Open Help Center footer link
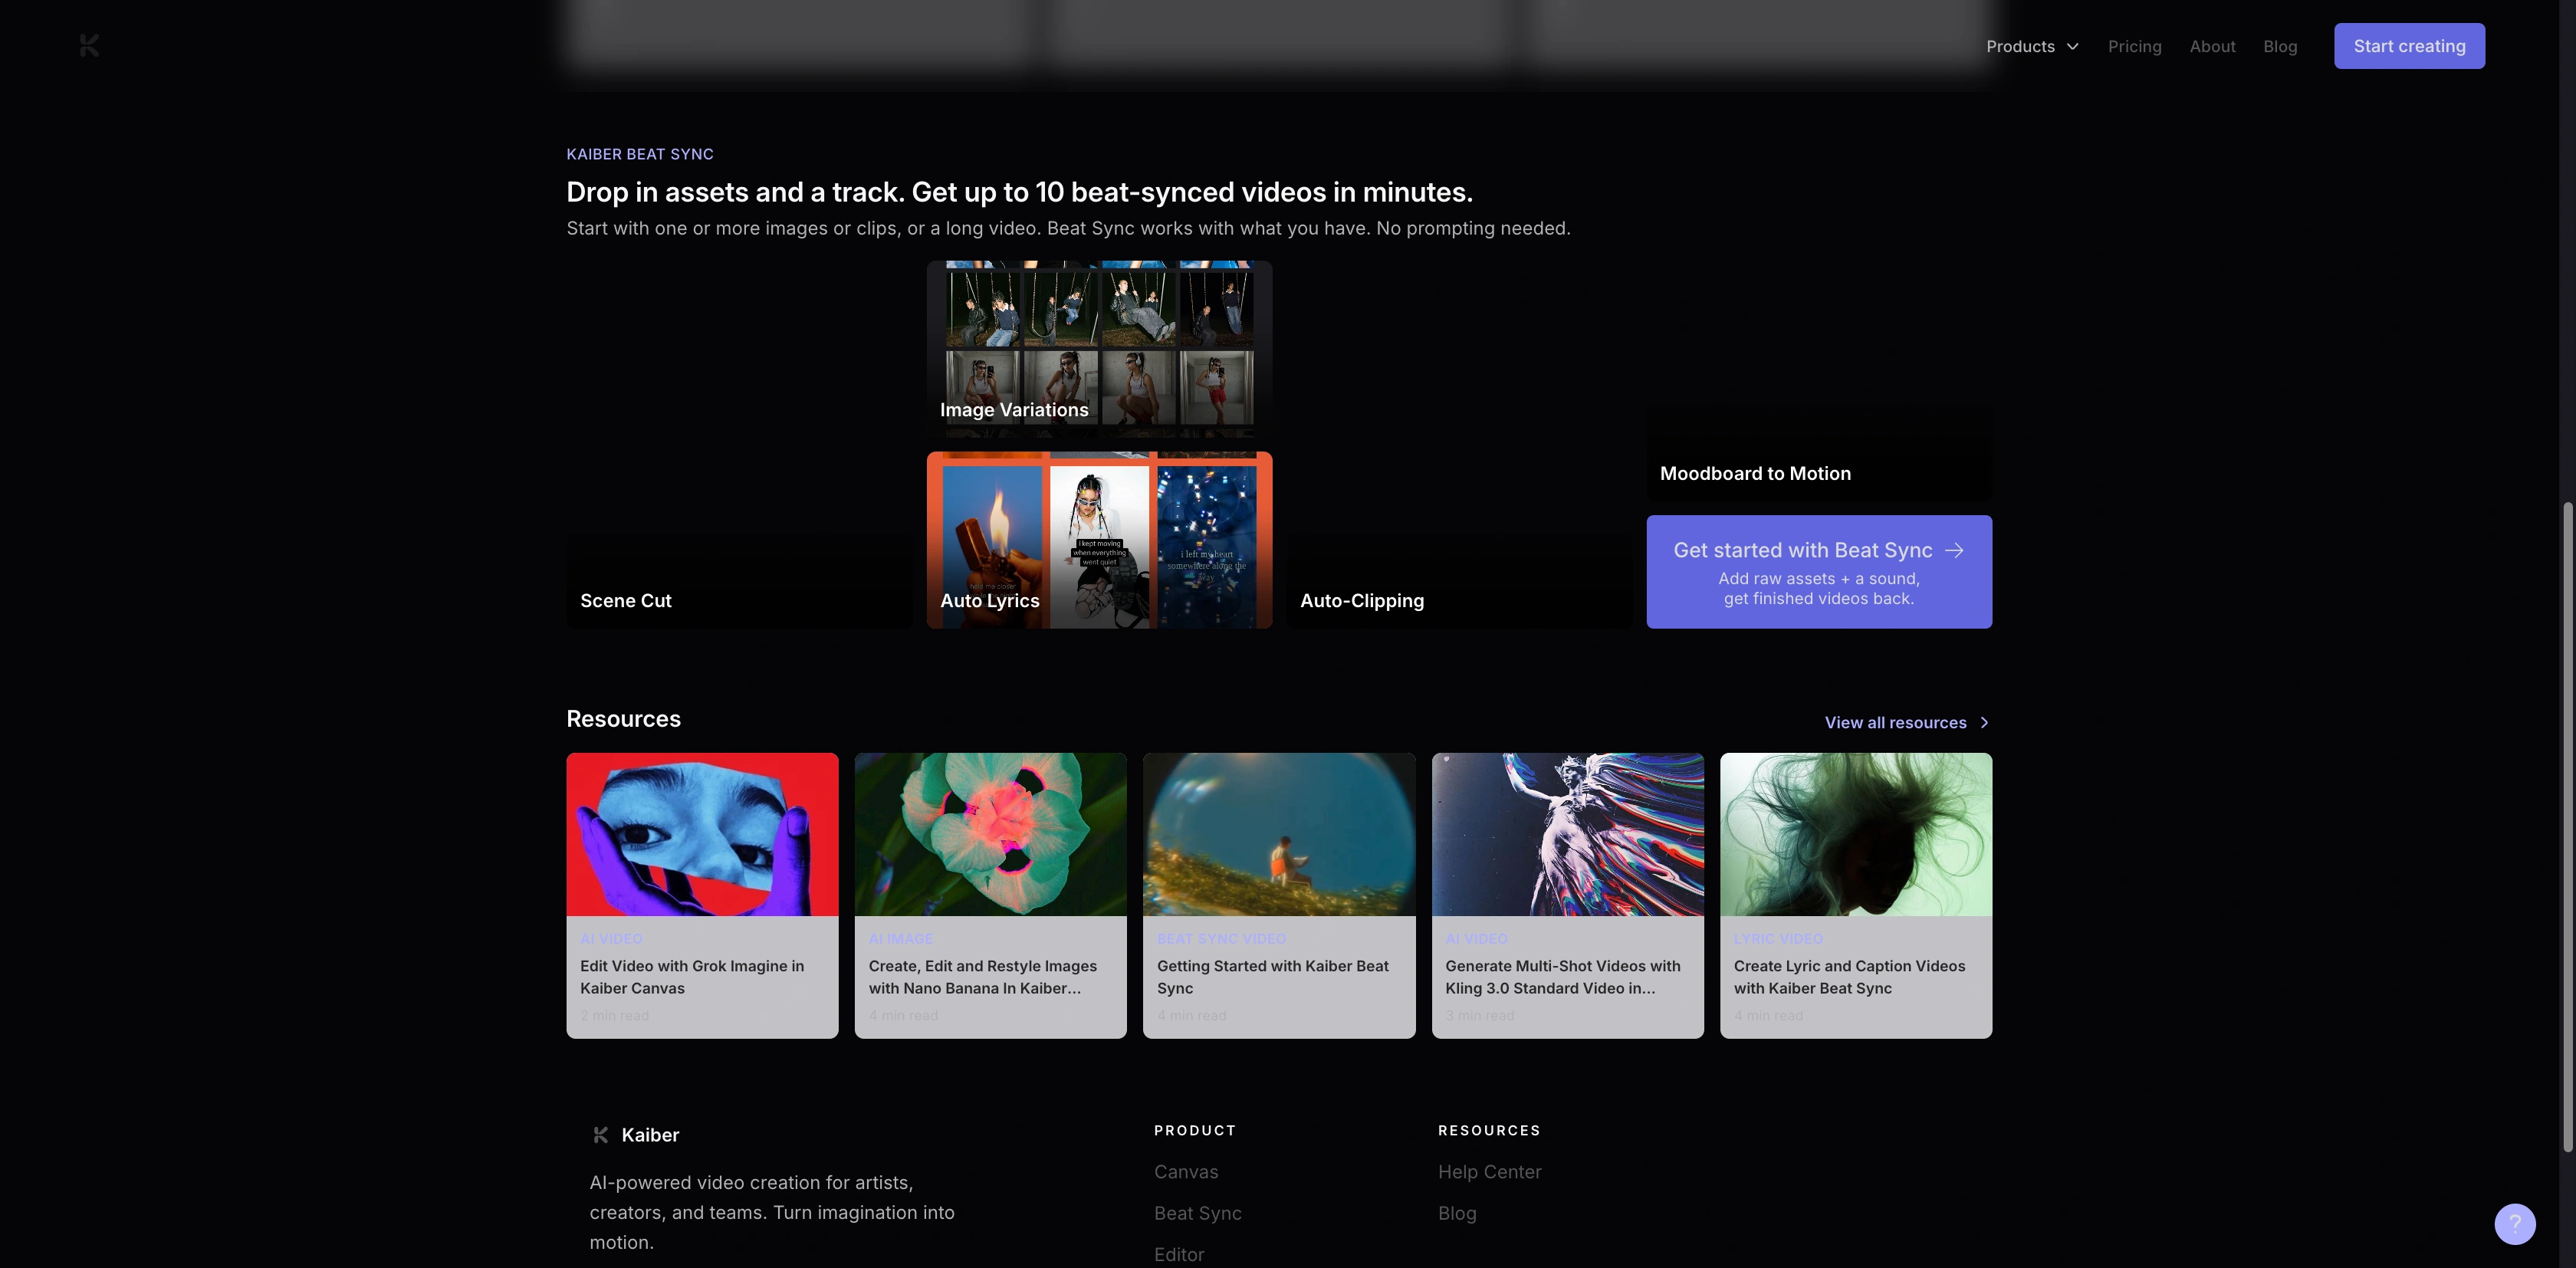2576x1268 pixels. (x=1490, y=1172)
